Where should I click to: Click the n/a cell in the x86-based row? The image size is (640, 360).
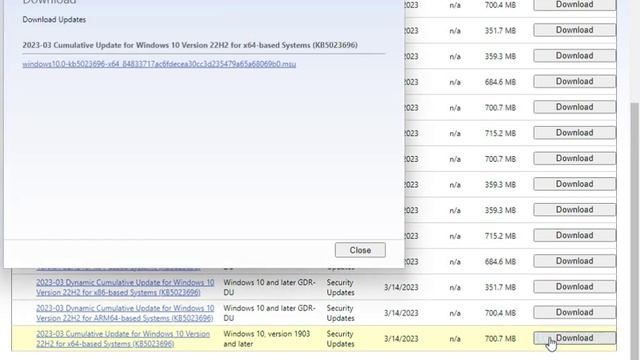pos(455,287)
